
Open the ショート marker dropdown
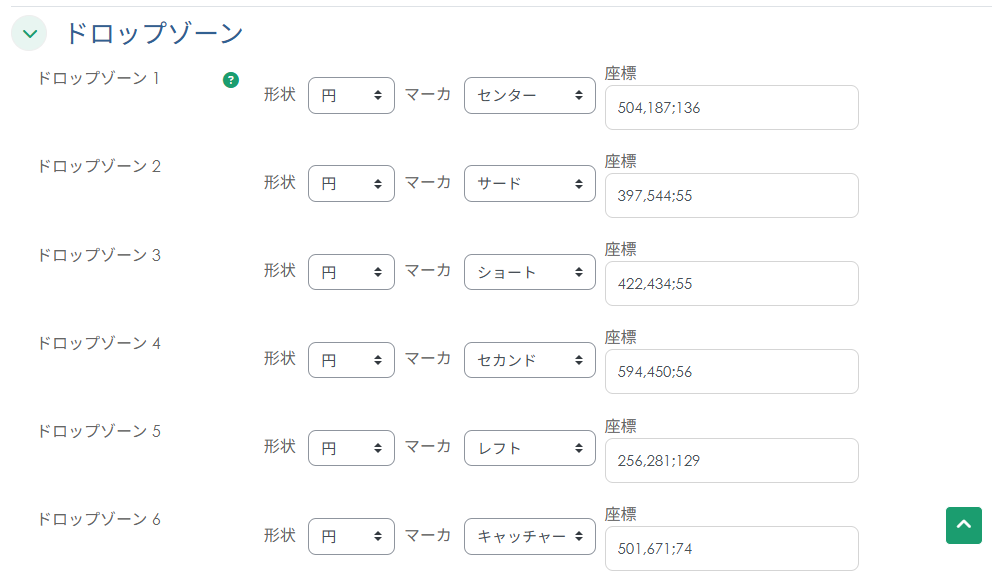[529, 272]
